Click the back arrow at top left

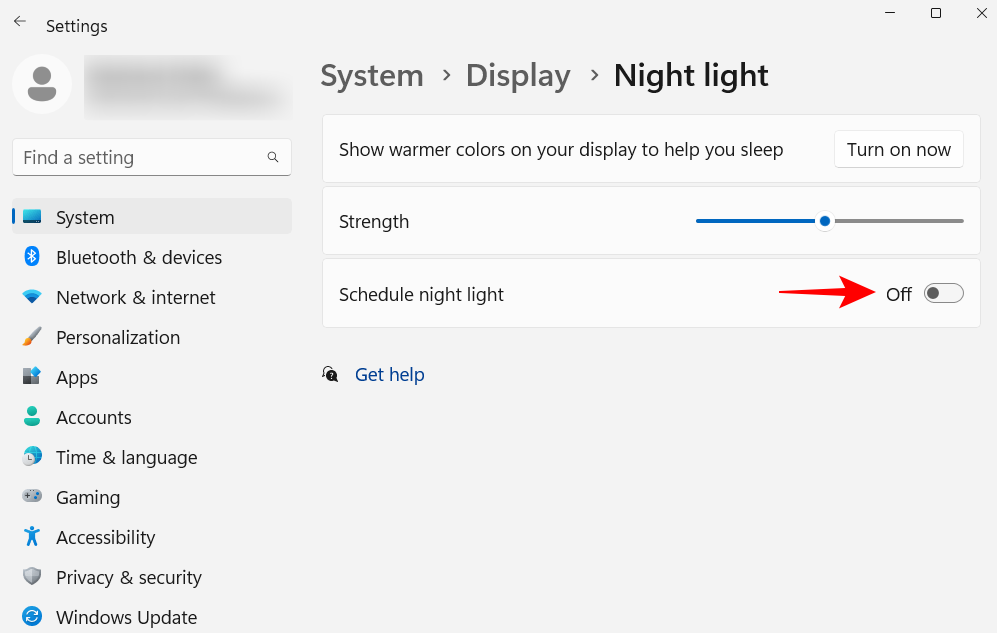(20, 21)
